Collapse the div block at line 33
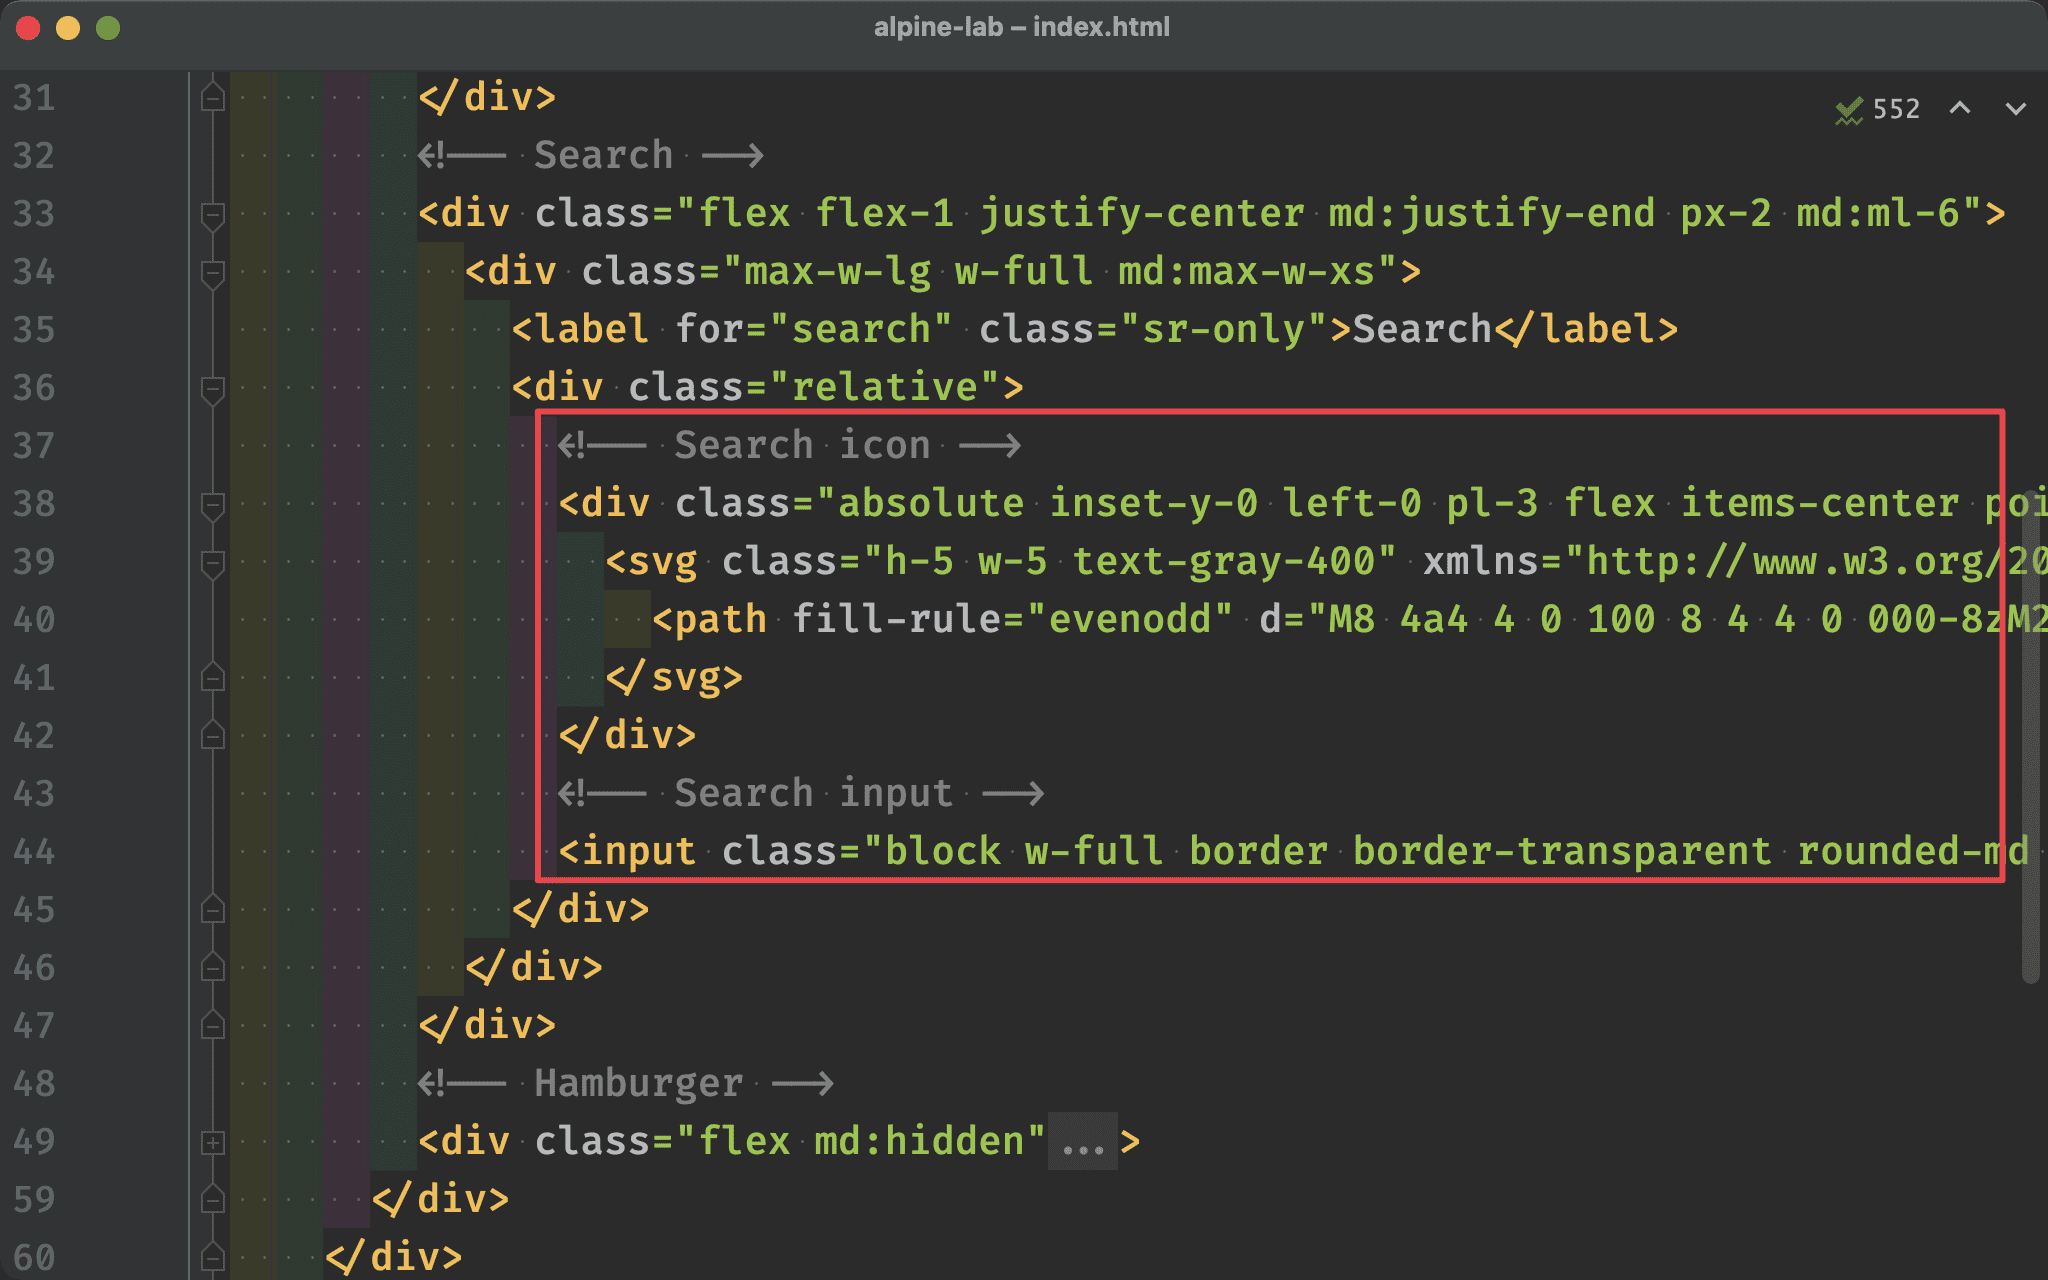 pyautogui.click(x=212, y=214)
